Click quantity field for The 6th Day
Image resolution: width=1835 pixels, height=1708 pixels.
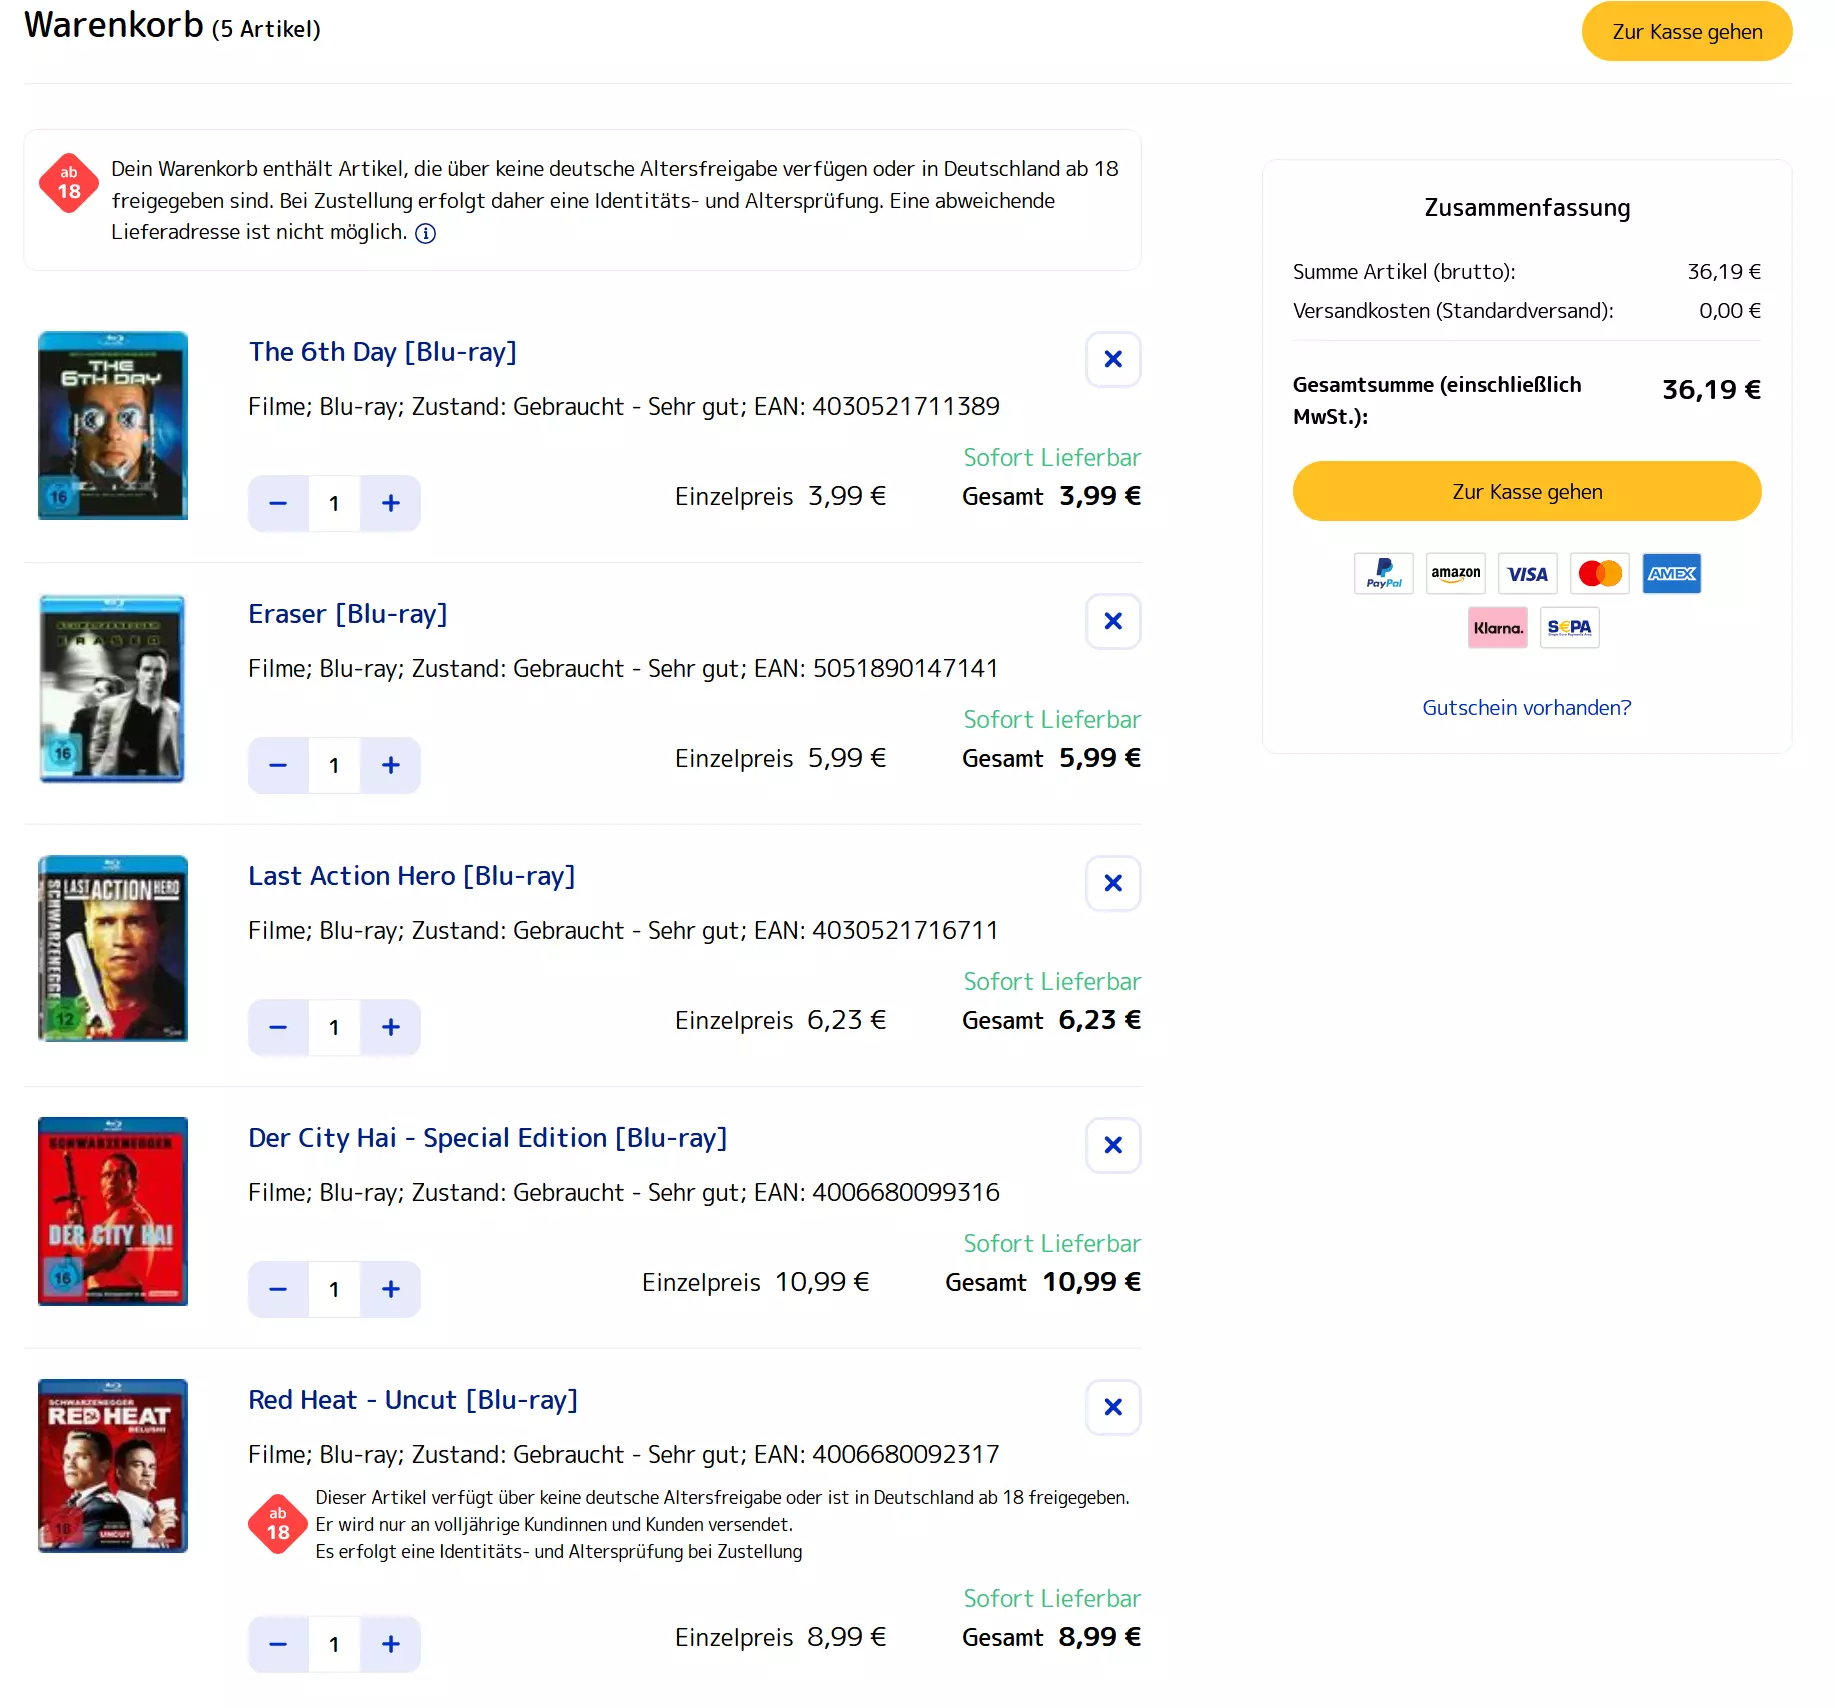click(334, 503)
